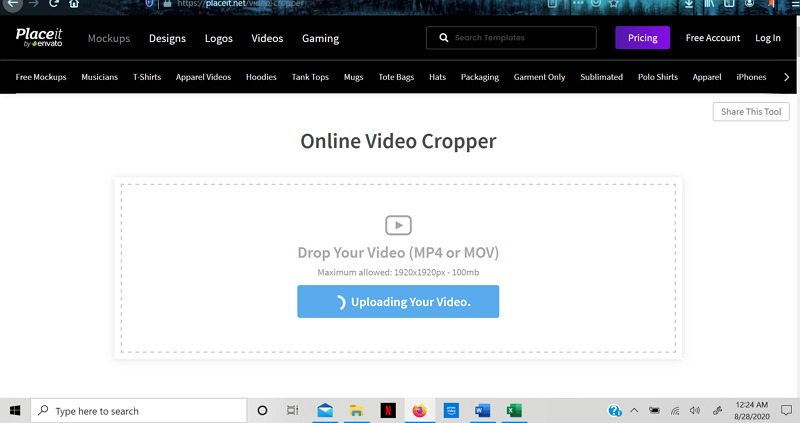The height and width of the screenshot is (423, 800).
Task: Click the Free Account link
Action: click(x=713, y=38)
